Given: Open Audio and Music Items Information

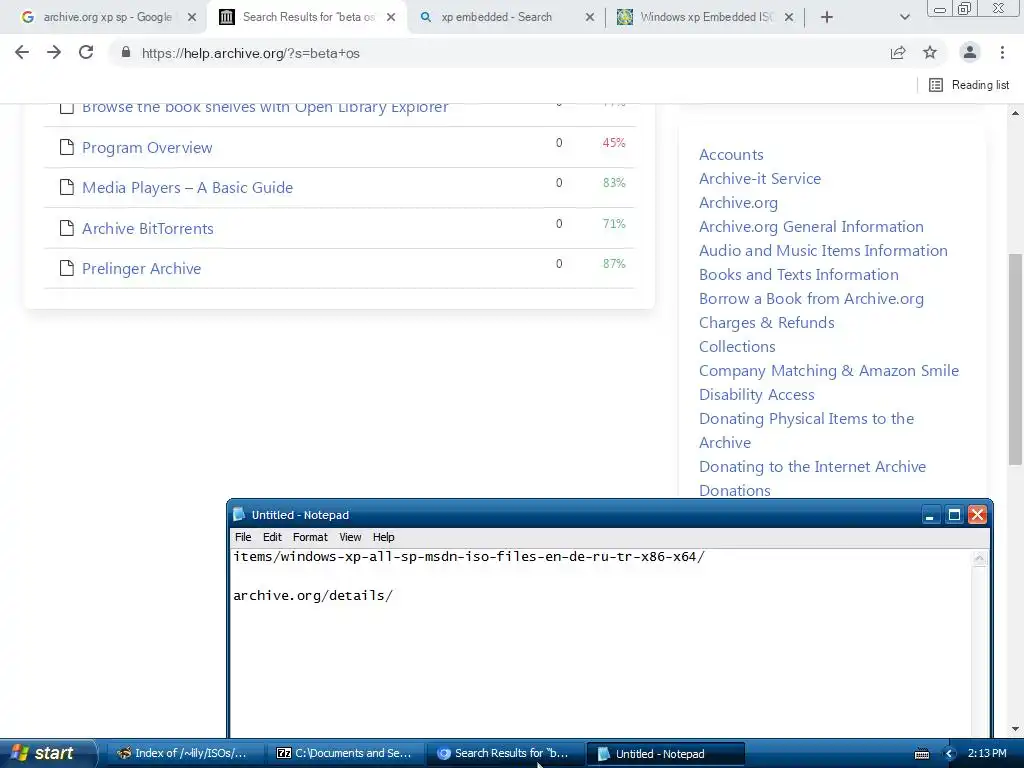Looking at the screenshot, I should click(823, 251).
